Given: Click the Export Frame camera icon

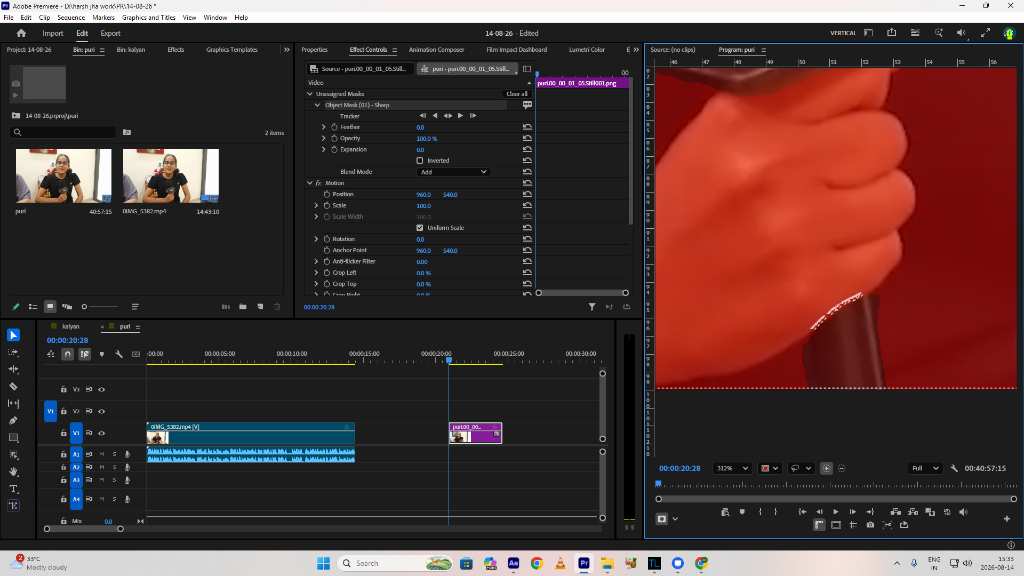Looking at the screenshot, I should (x=870, y=525).
